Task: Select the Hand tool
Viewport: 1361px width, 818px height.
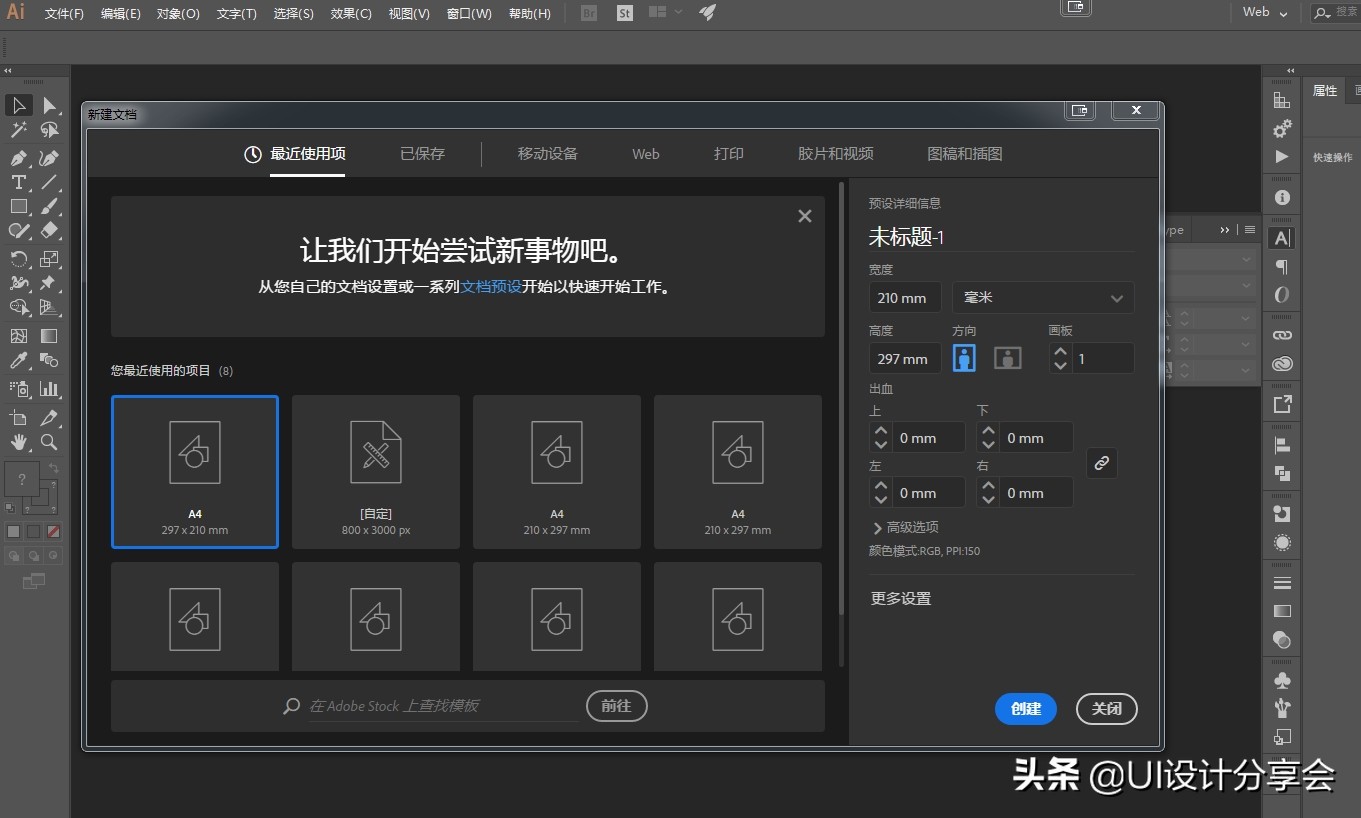Action: (x=18, y=442)
